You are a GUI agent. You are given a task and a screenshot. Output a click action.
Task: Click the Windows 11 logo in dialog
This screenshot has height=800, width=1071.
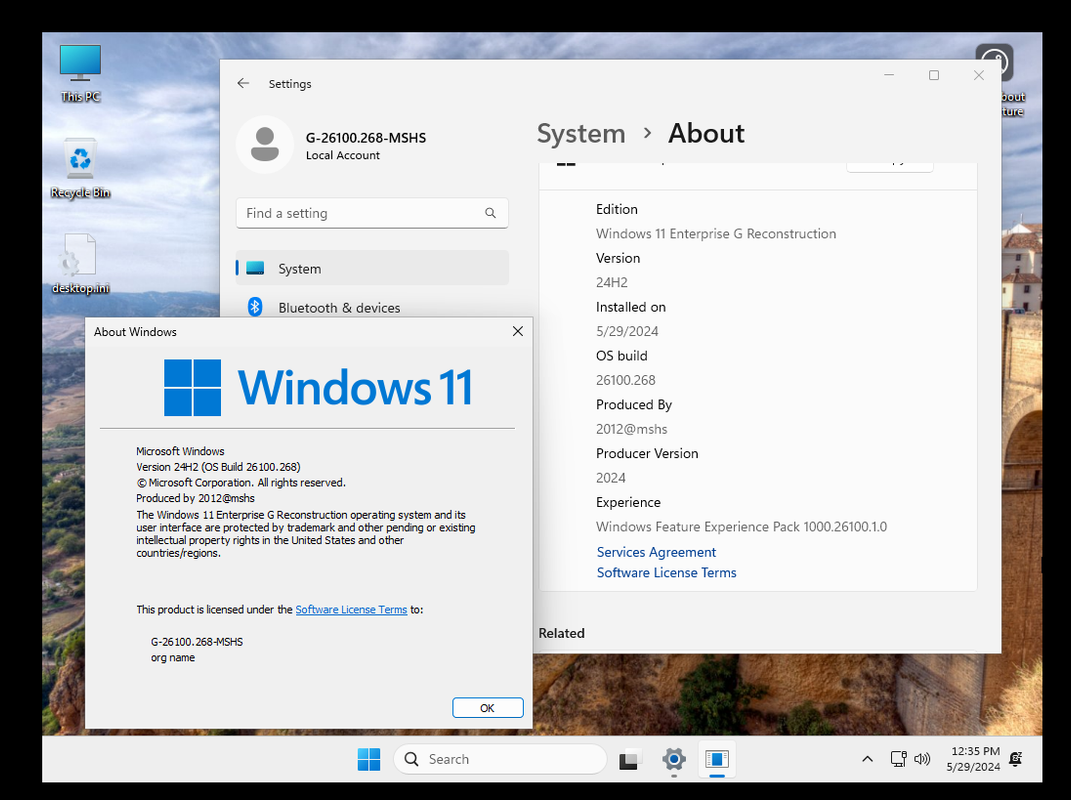(318, 387)
